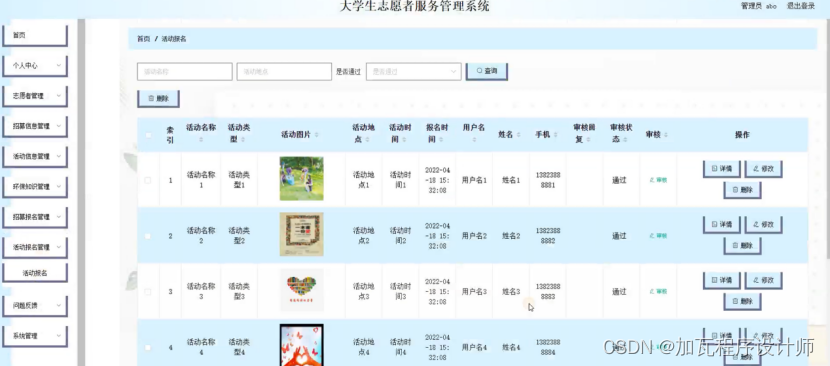The width and height of the screenshot is (830, 366).
Task: Click the 管理员 abo account label
Action: pyautogui.click(x=759, y=6)
